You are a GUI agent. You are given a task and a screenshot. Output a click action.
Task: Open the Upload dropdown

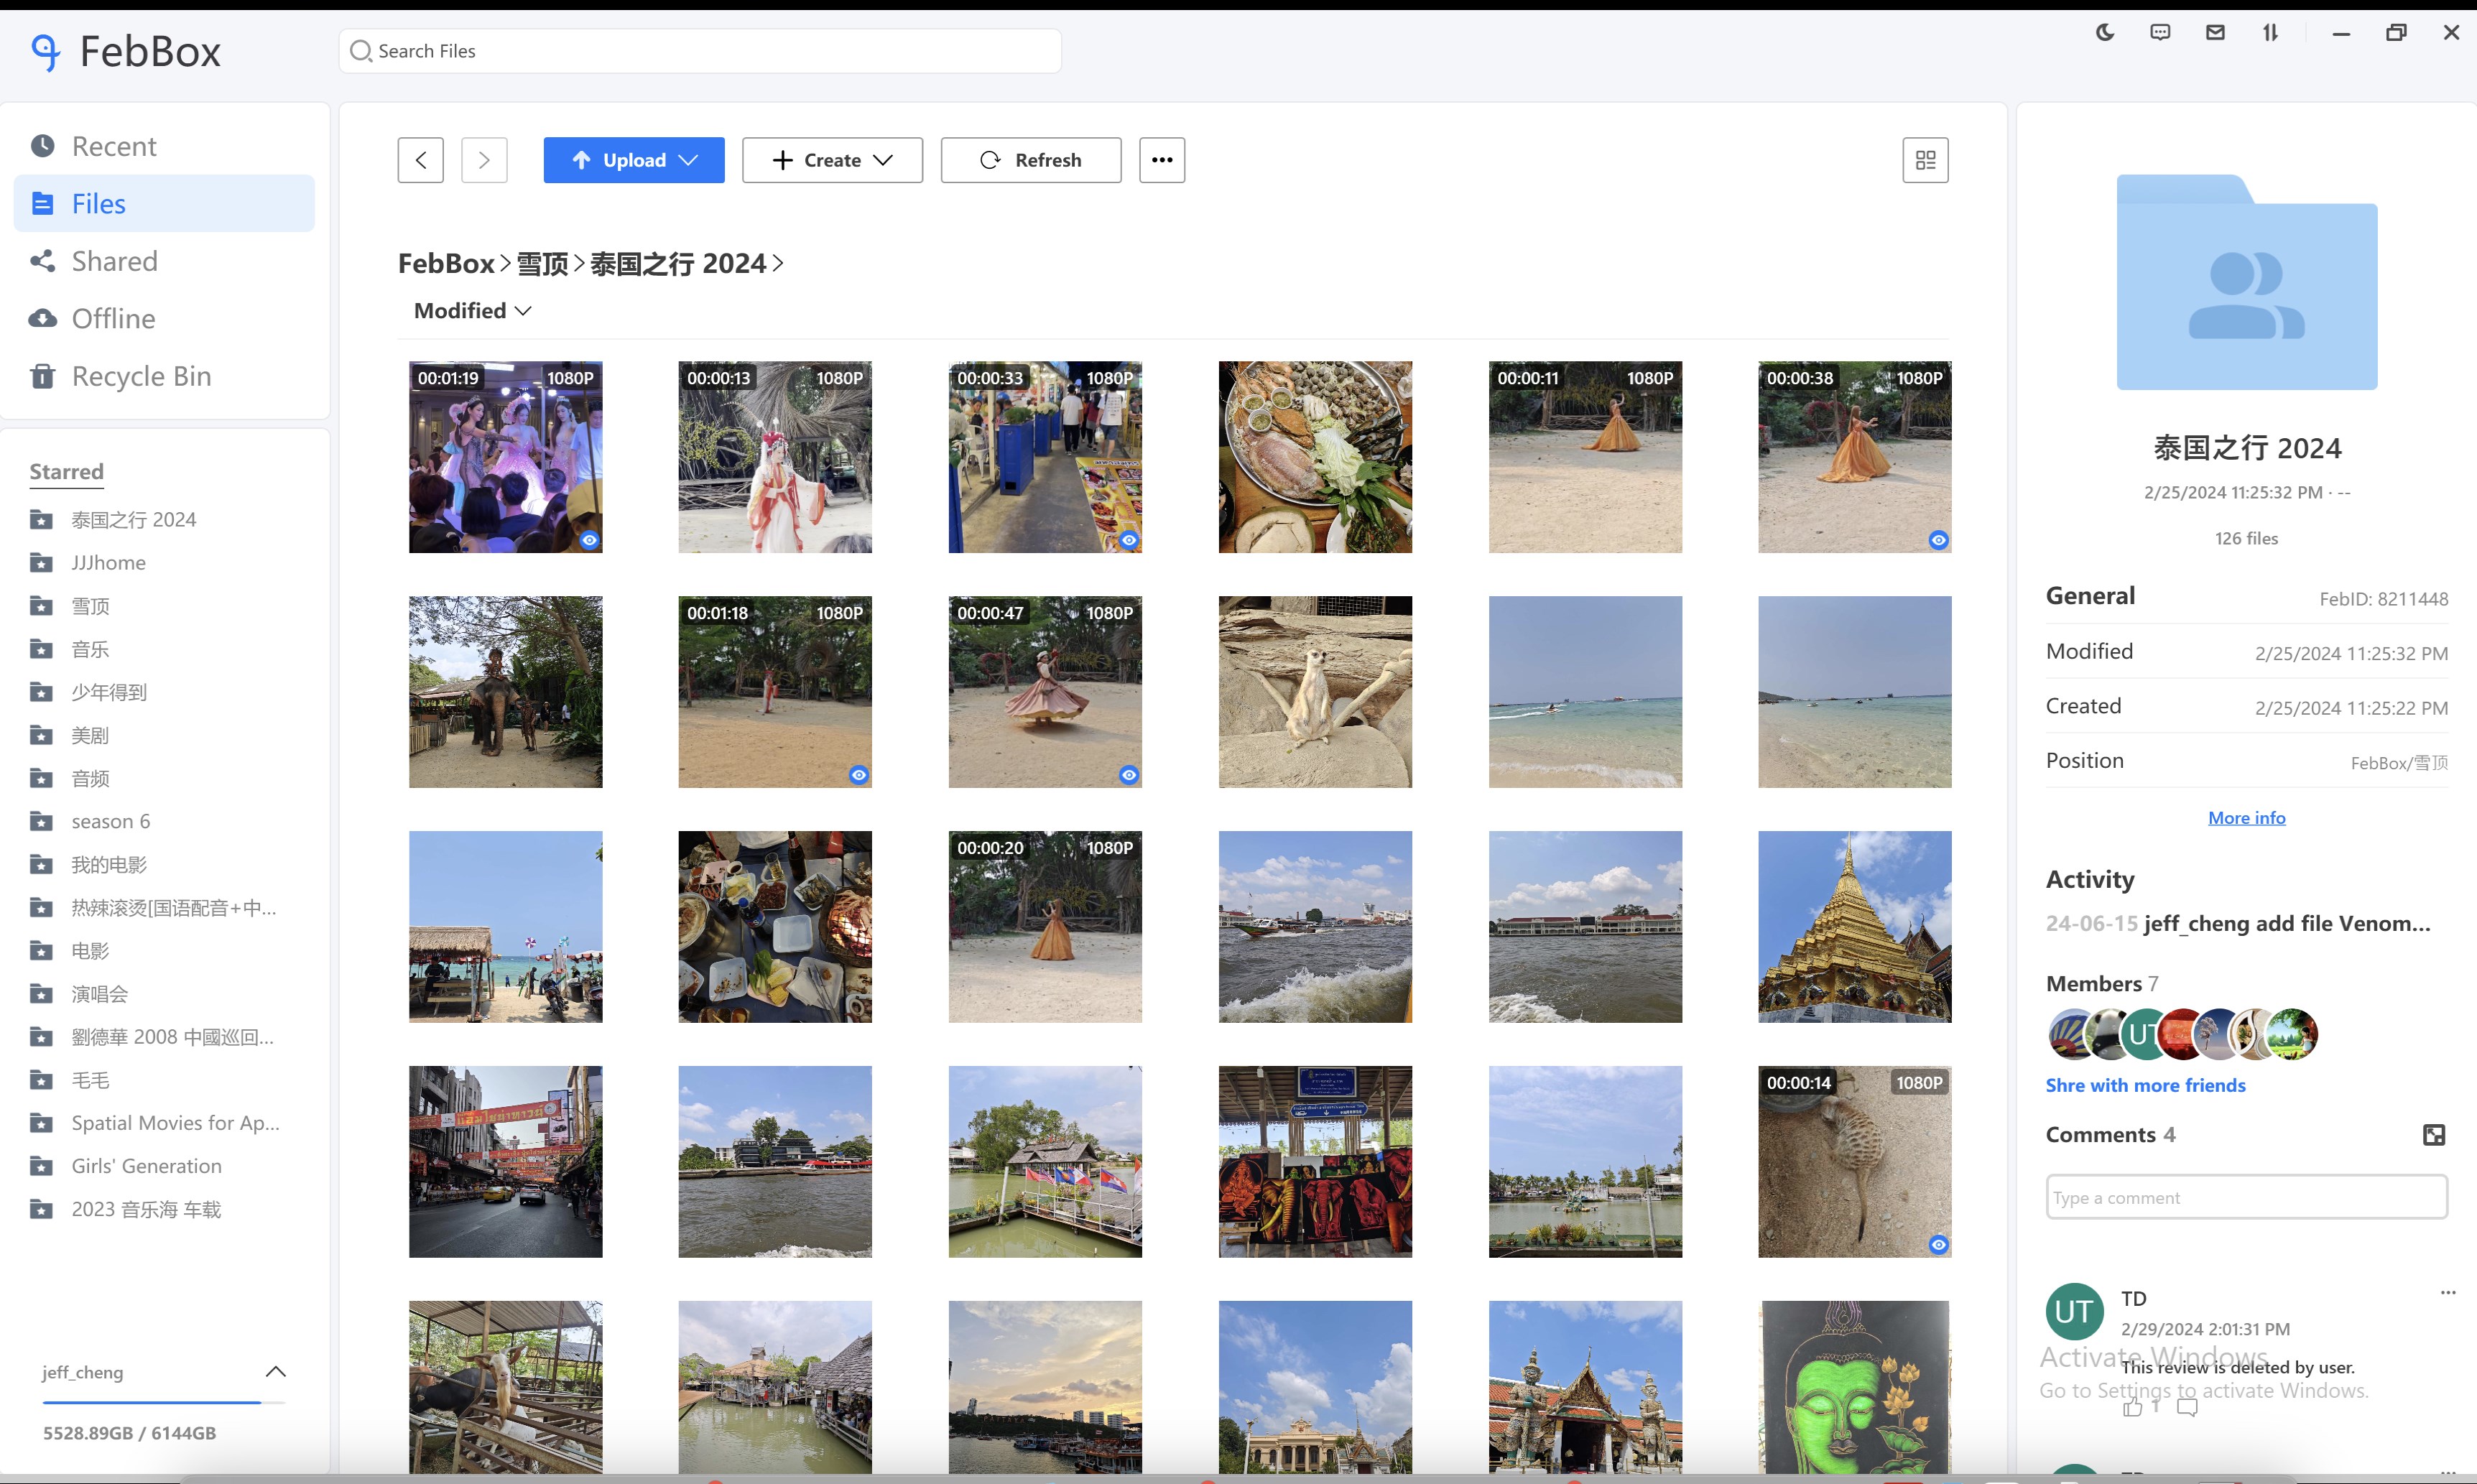tap(634, 160)
